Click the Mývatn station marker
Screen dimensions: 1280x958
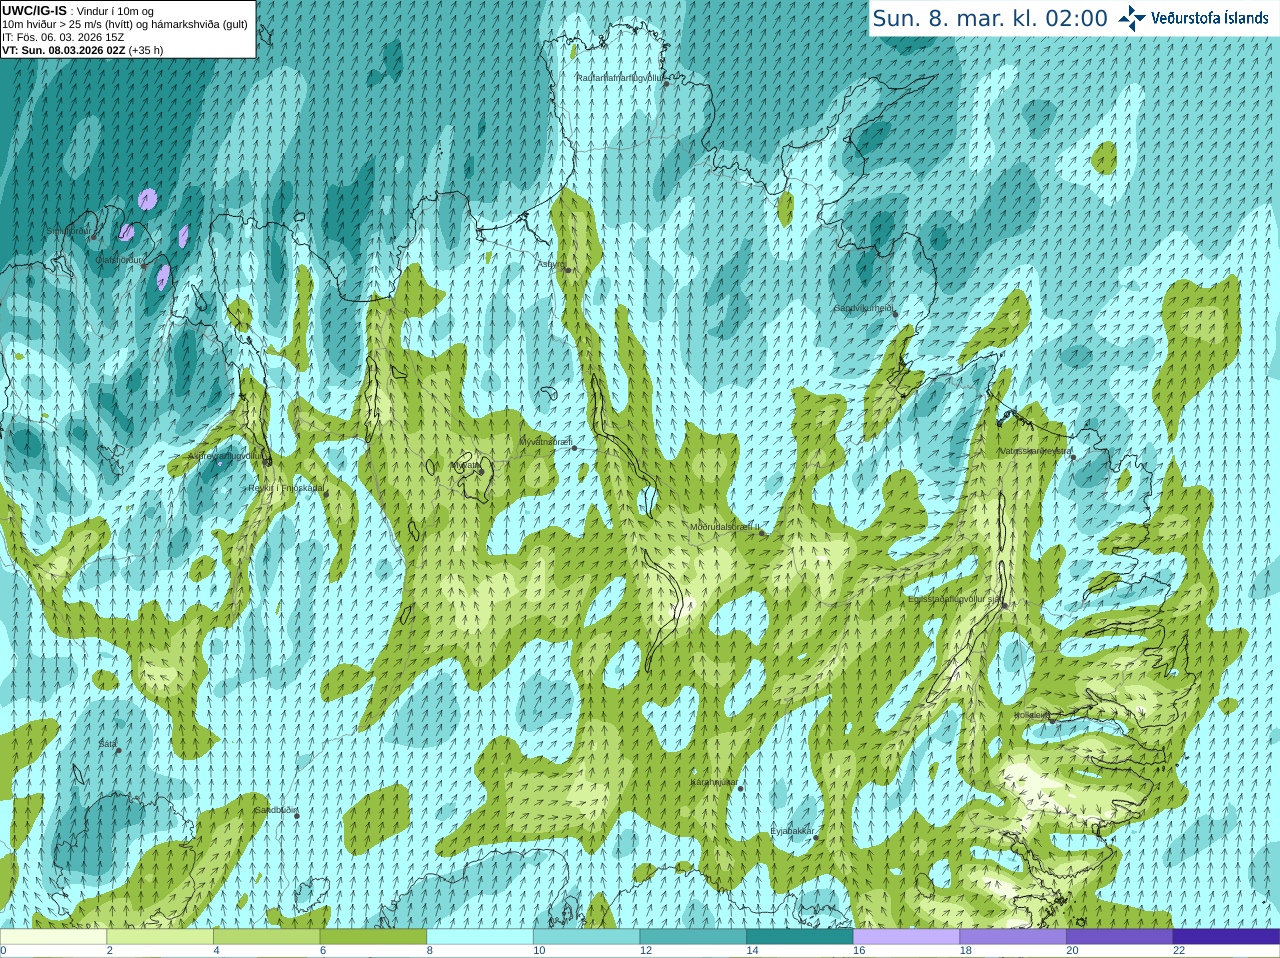click(480, 470)
